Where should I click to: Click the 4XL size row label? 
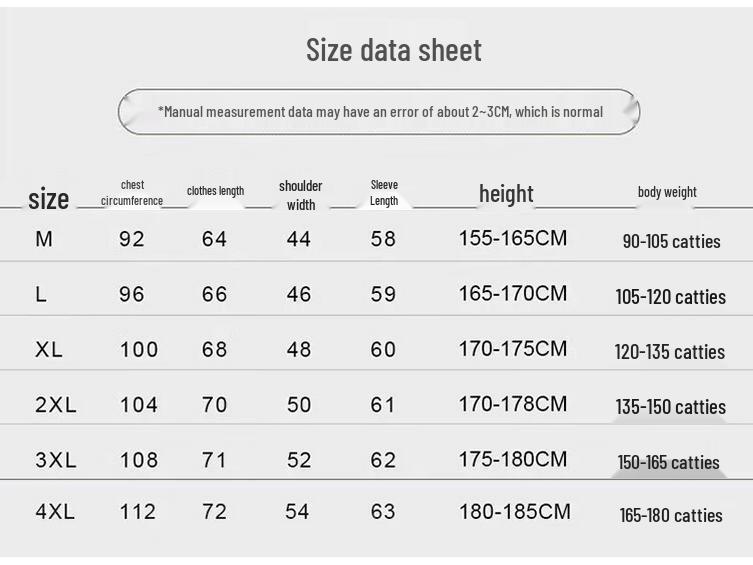(x=55, y=511)
